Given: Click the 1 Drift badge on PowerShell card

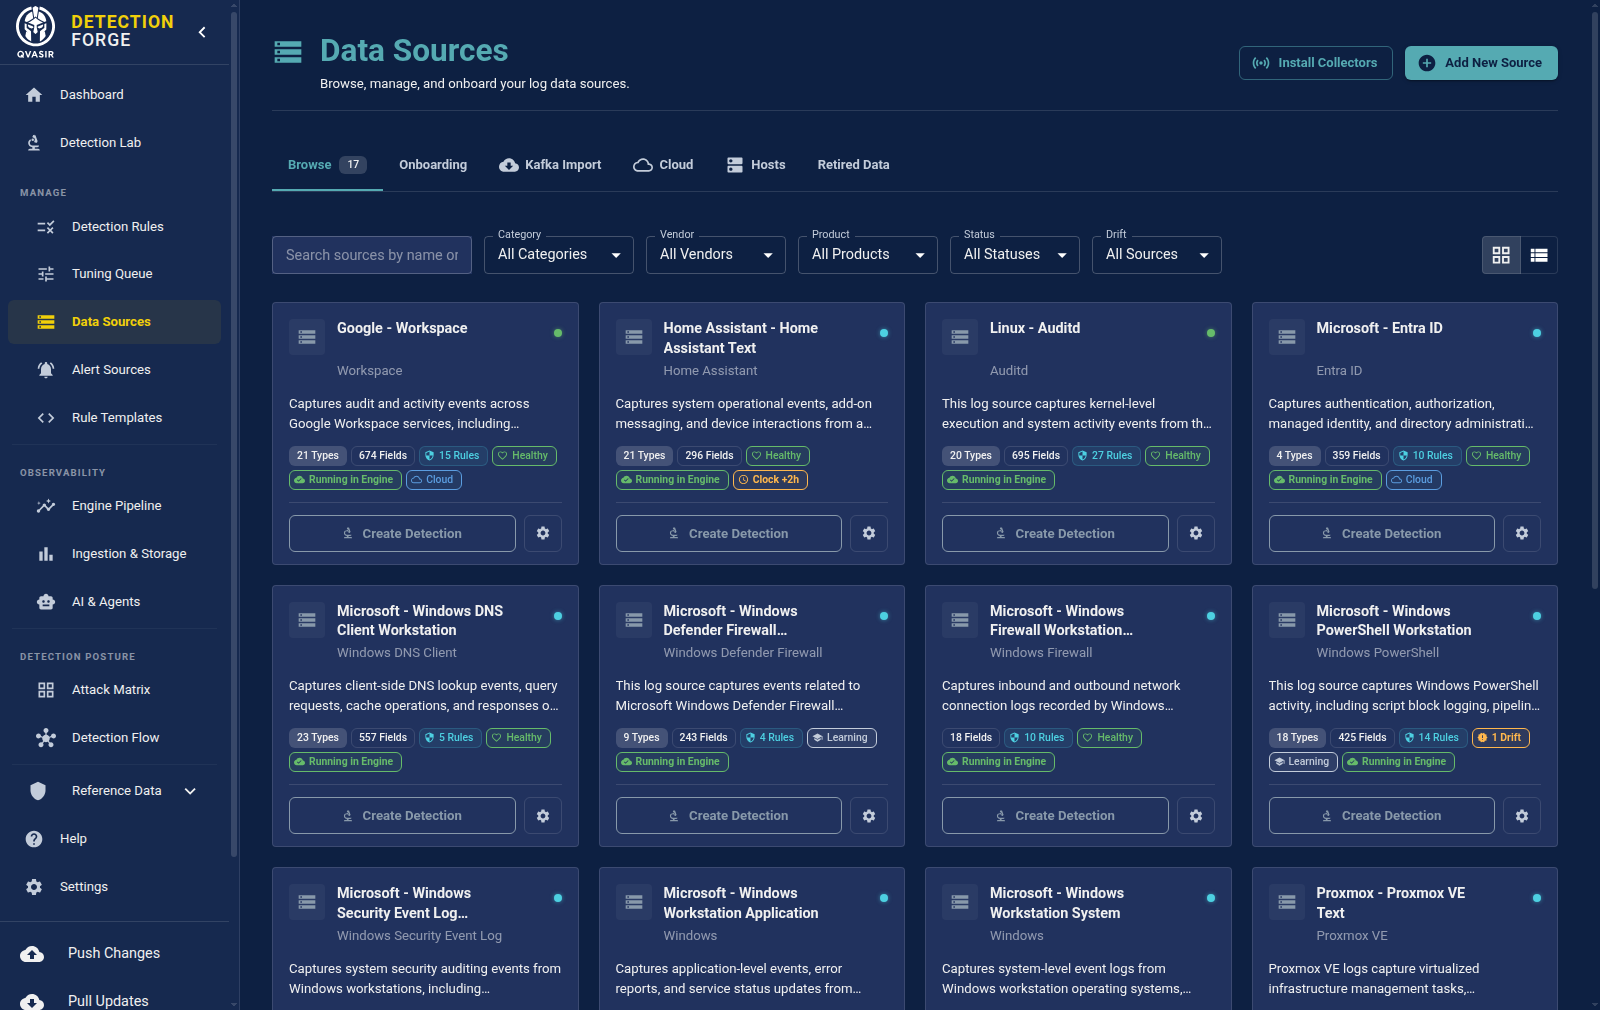Looking at the screenshot, I should pos(1501,738).
